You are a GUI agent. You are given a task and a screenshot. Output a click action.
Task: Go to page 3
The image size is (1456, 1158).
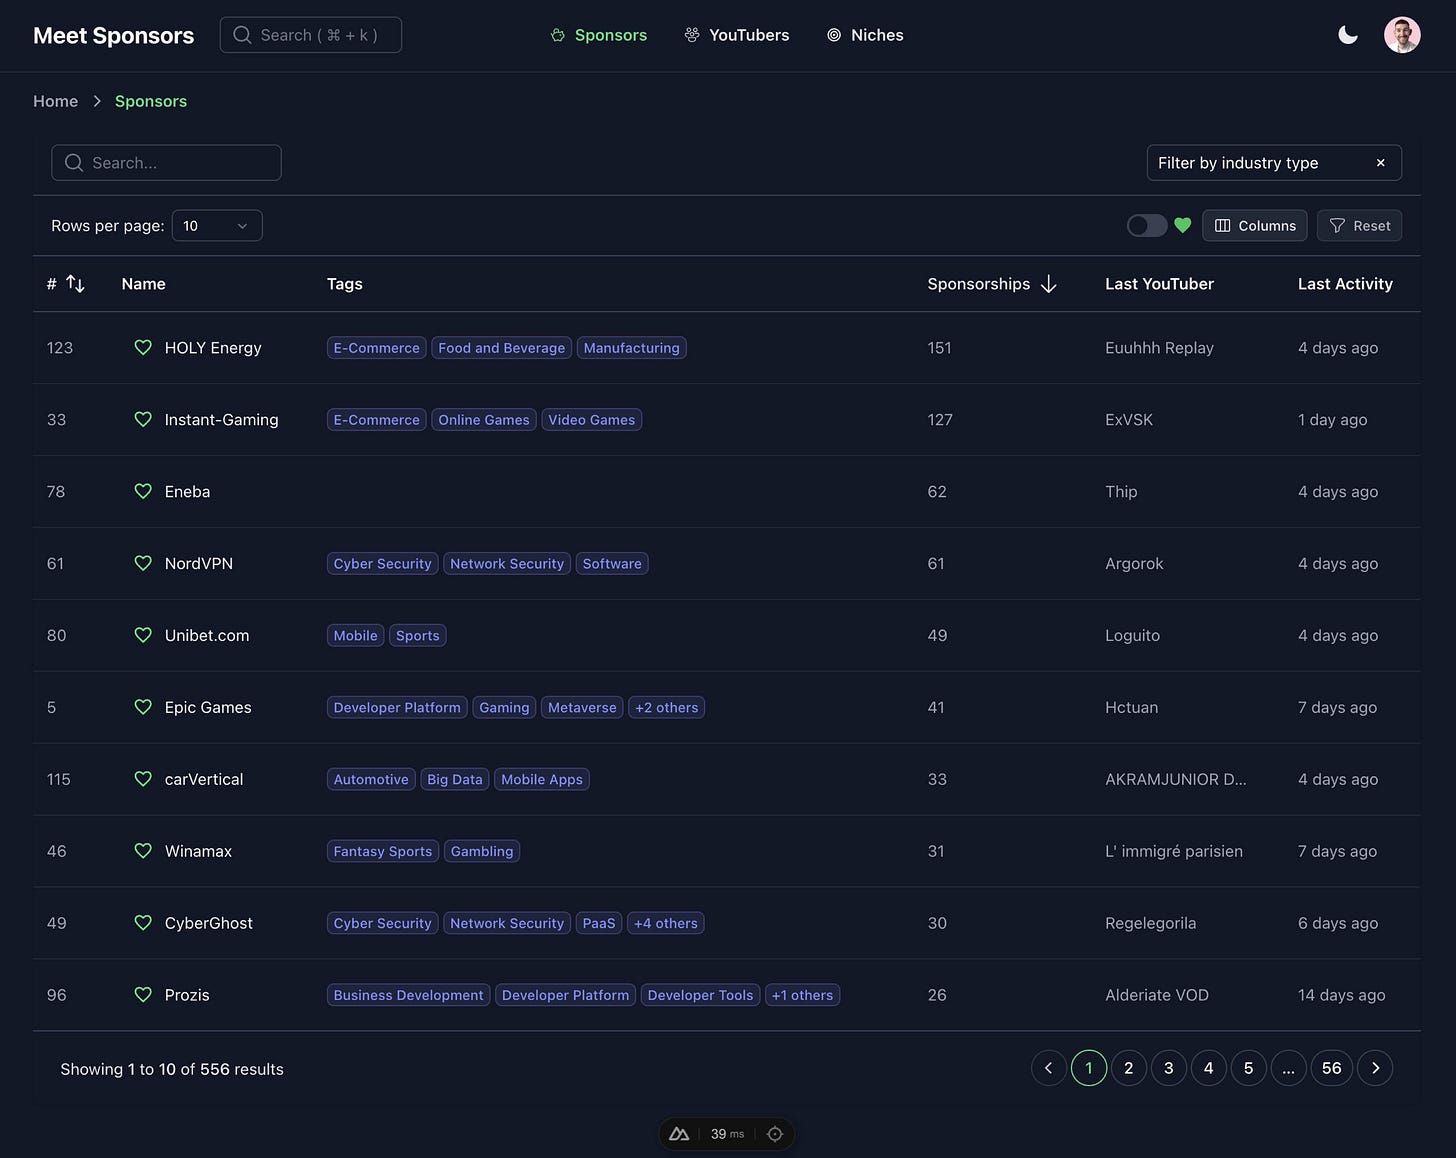click(x=1169, y=1068)
